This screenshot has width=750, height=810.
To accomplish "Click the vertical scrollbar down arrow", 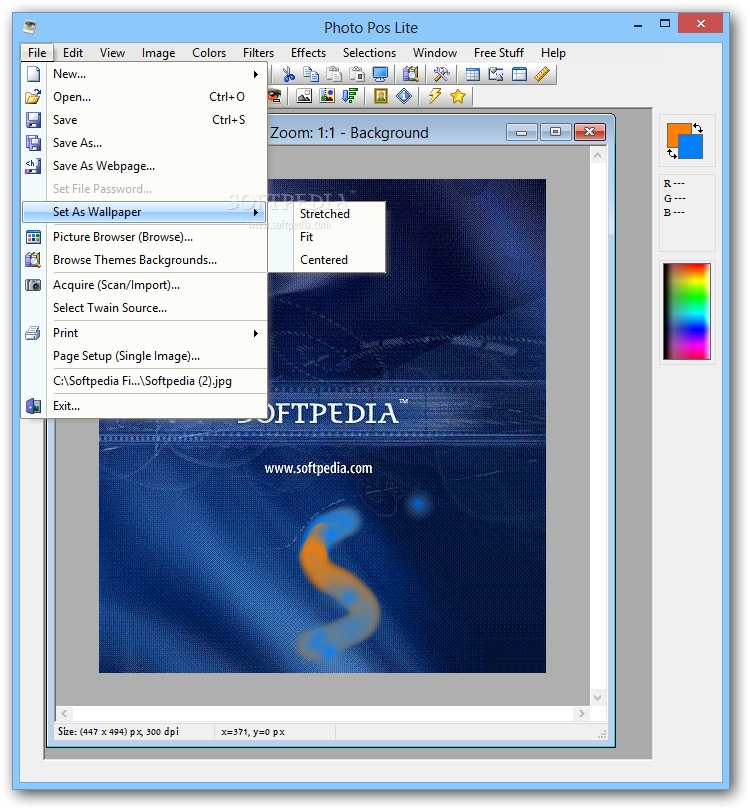I will 598,697.
